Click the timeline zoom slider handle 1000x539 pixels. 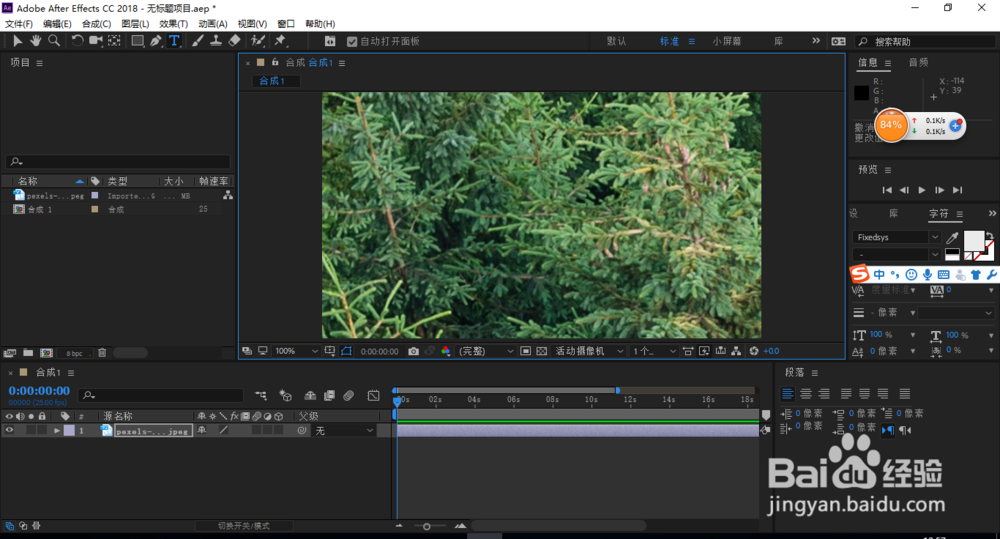tap(427, 526)
